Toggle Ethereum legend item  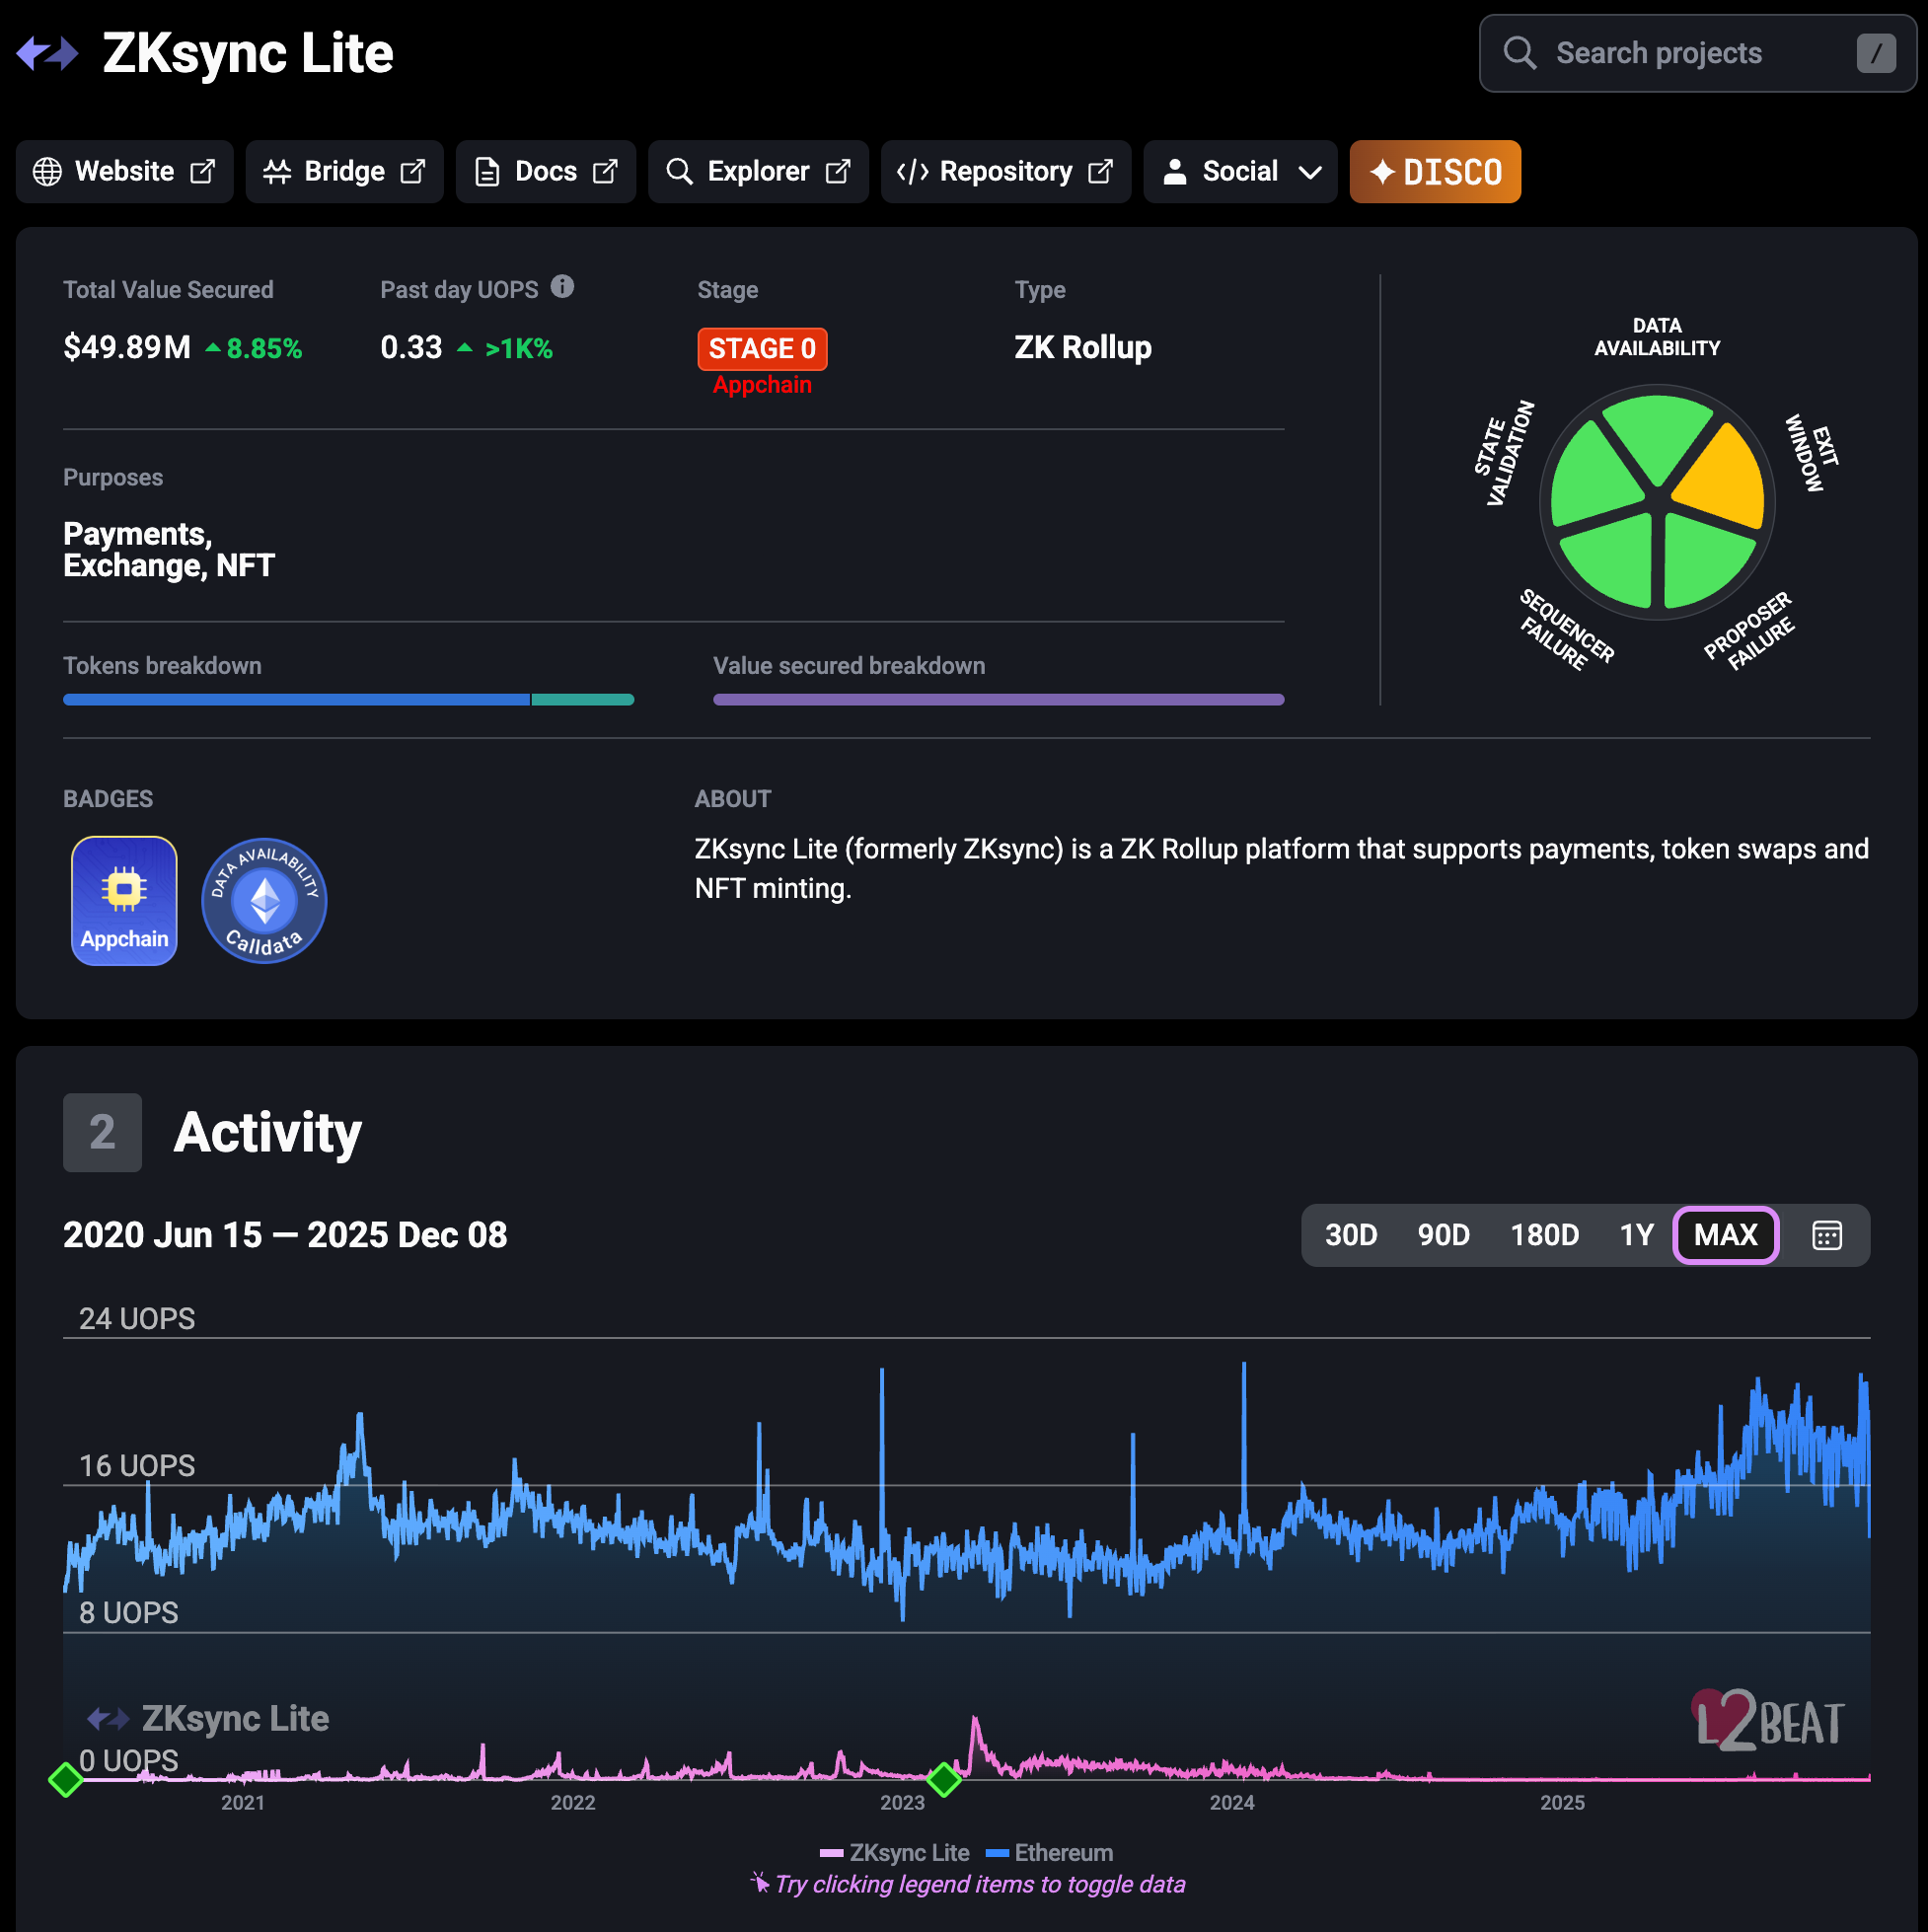point(1049,1853)
